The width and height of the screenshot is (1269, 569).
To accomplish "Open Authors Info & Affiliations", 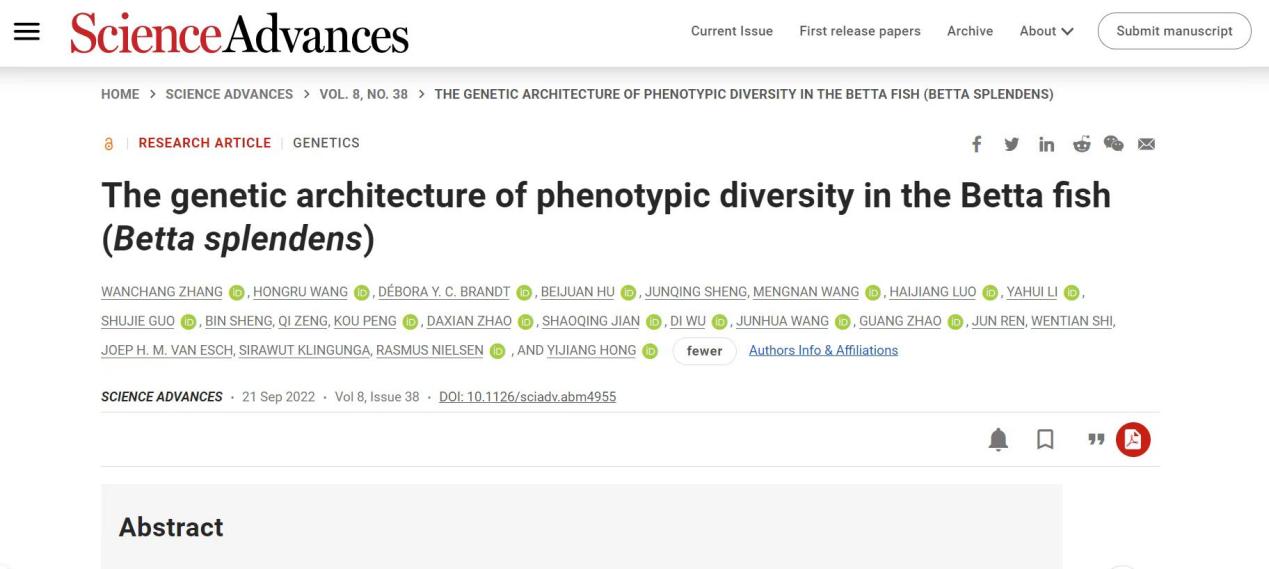I will pyautogui.click(x=823, y=350).
